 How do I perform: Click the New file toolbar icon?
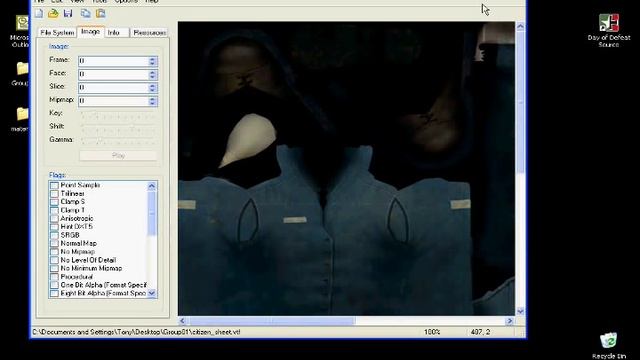tap(39, 13)
